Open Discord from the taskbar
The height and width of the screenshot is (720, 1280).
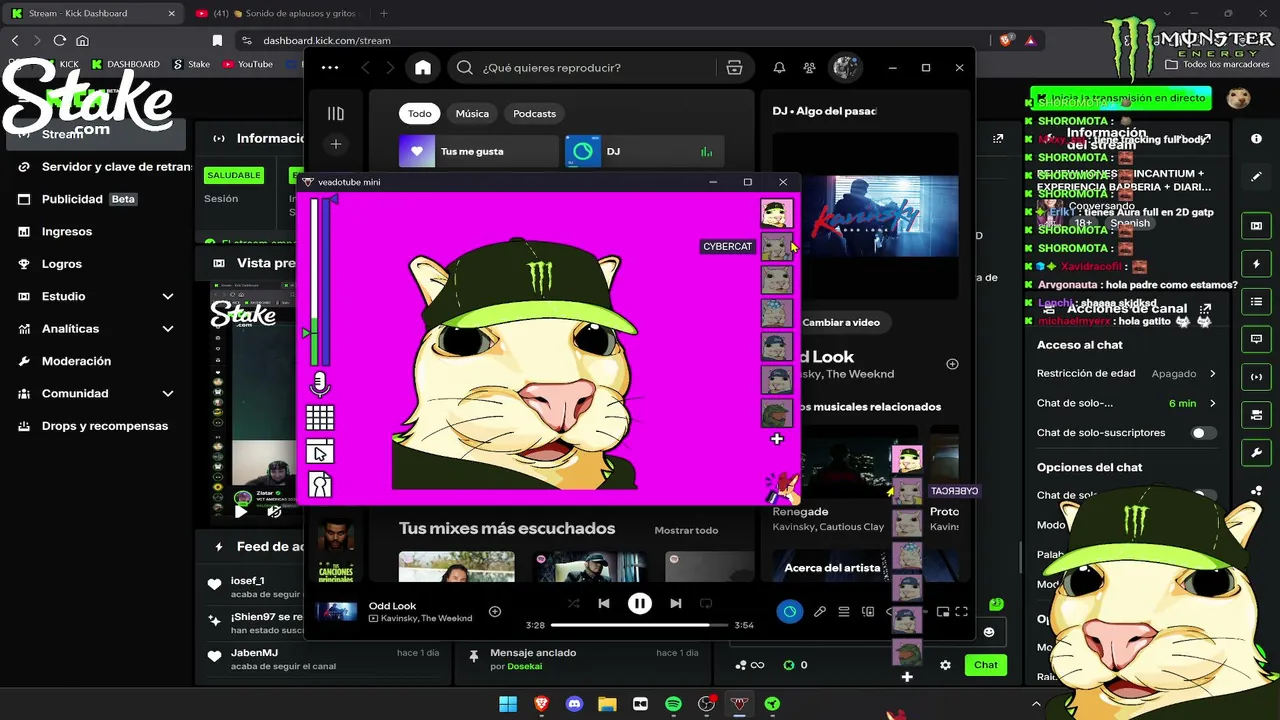tap(574, 704)
